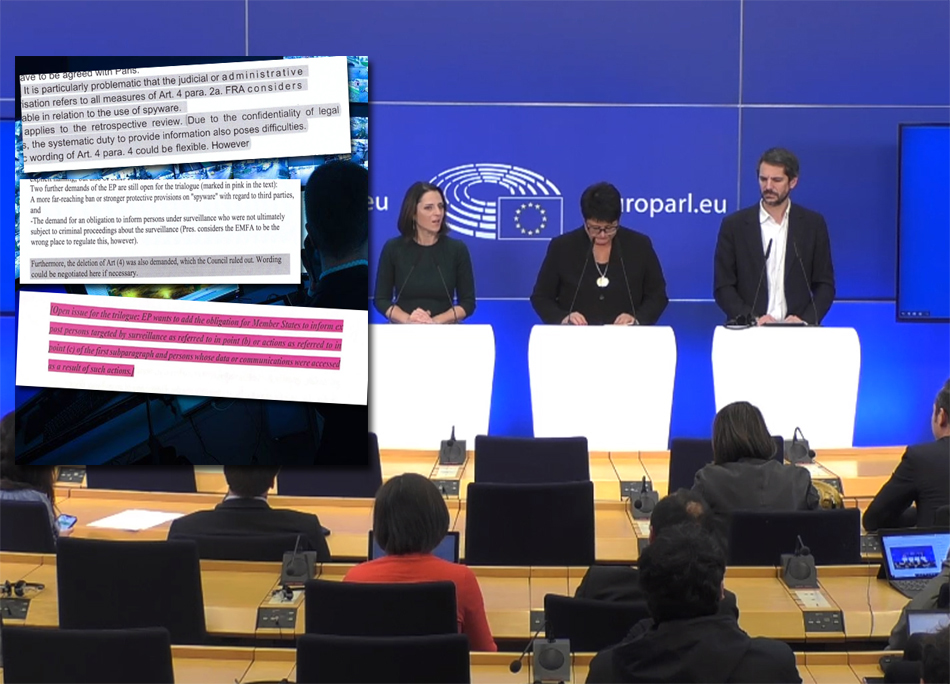This screenshot has width=950, height=684.
Task: Click the white podium in the center
Action: click(x=602, y=385)
